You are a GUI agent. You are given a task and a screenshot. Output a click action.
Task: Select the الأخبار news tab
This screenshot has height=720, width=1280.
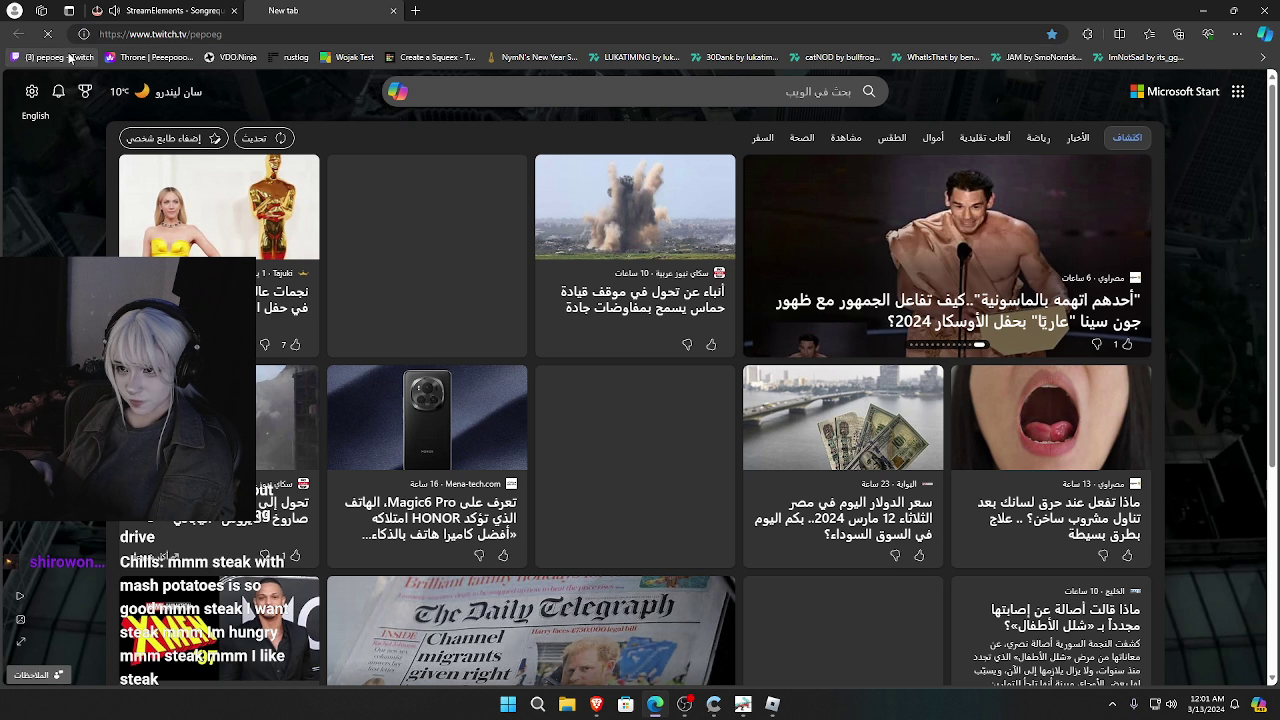tap(1078, 138)
